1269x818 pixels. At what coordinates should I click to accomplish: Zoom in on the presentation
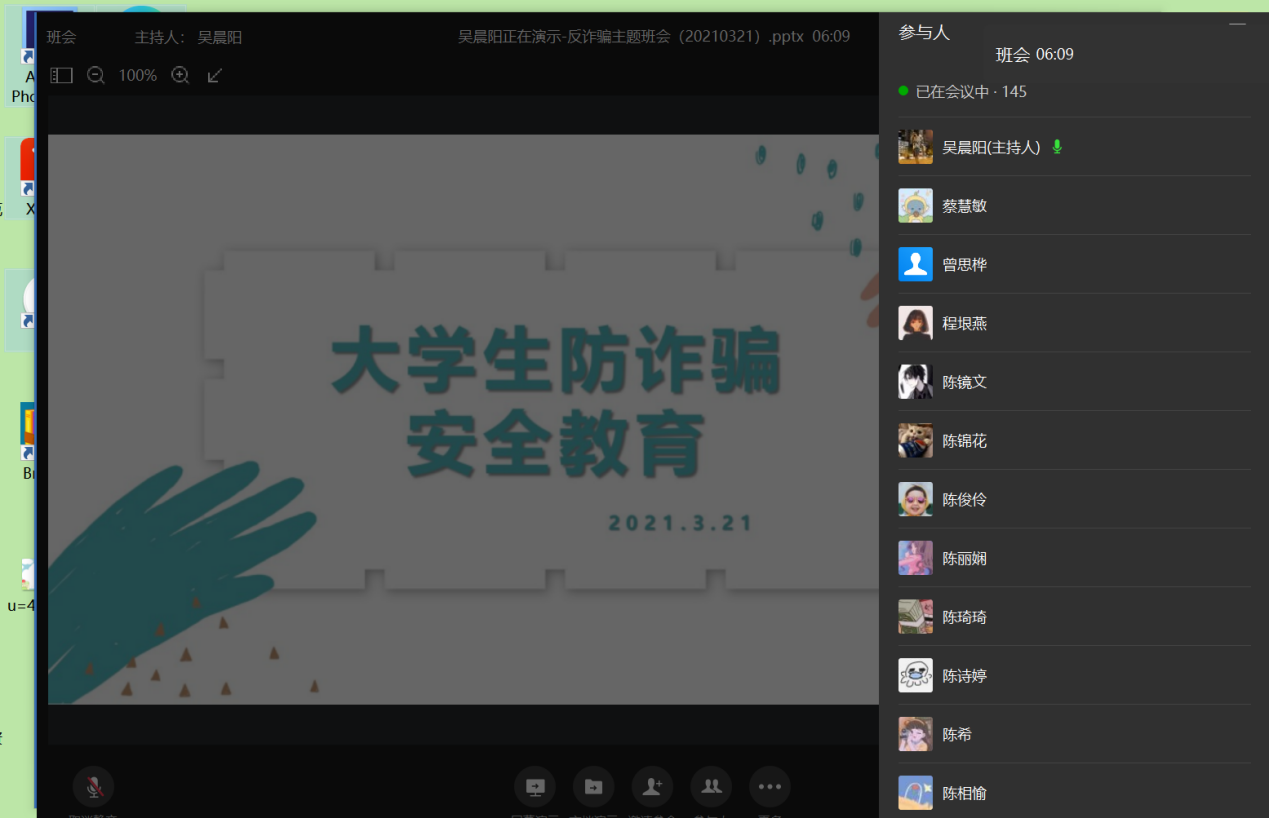click(x=181, y=75)
